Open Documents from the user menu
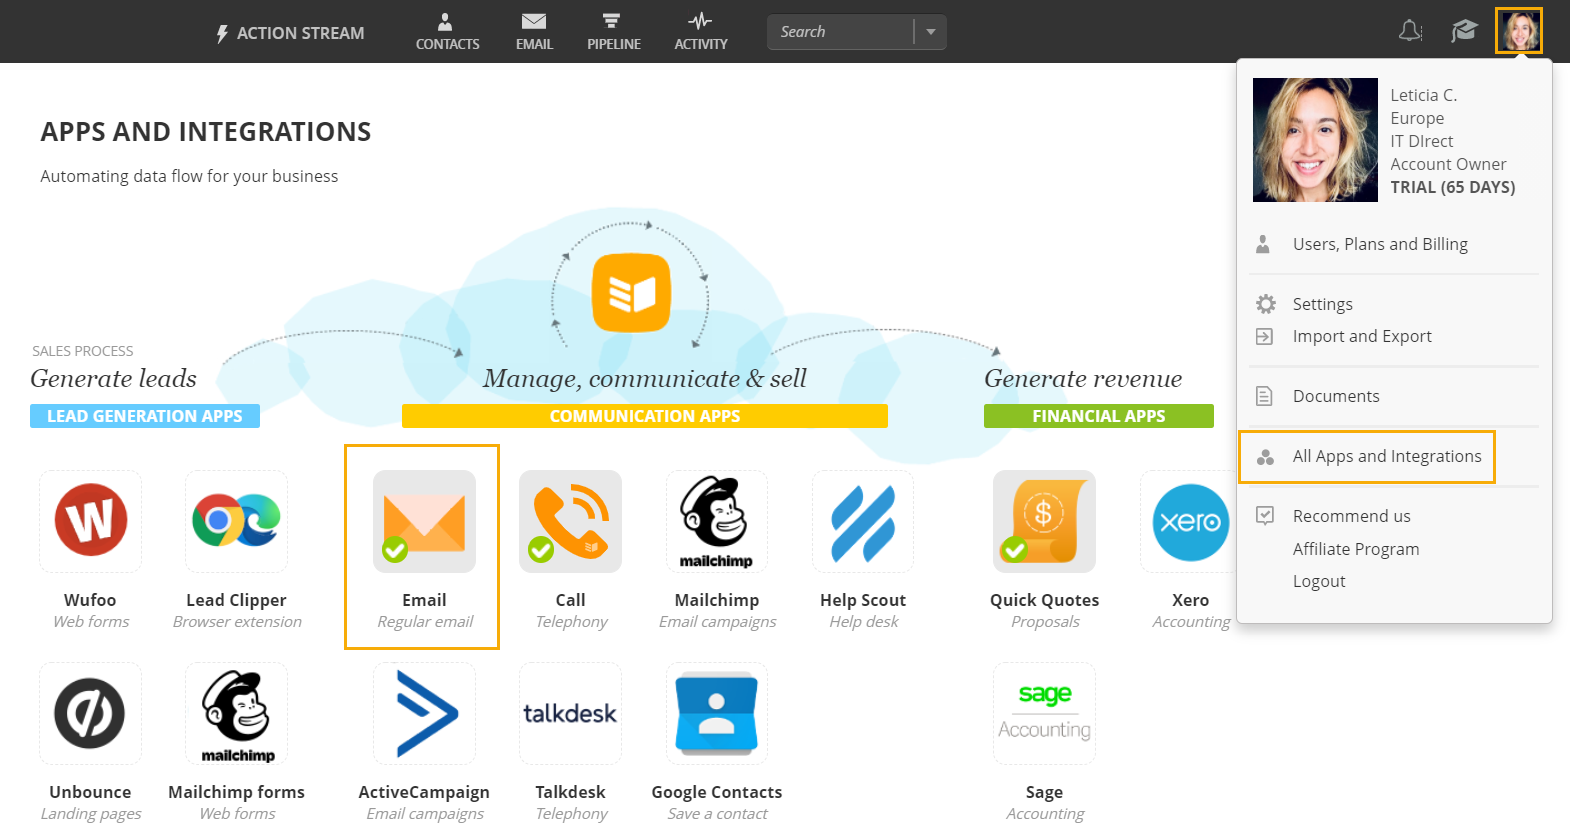 (1336, 396)
